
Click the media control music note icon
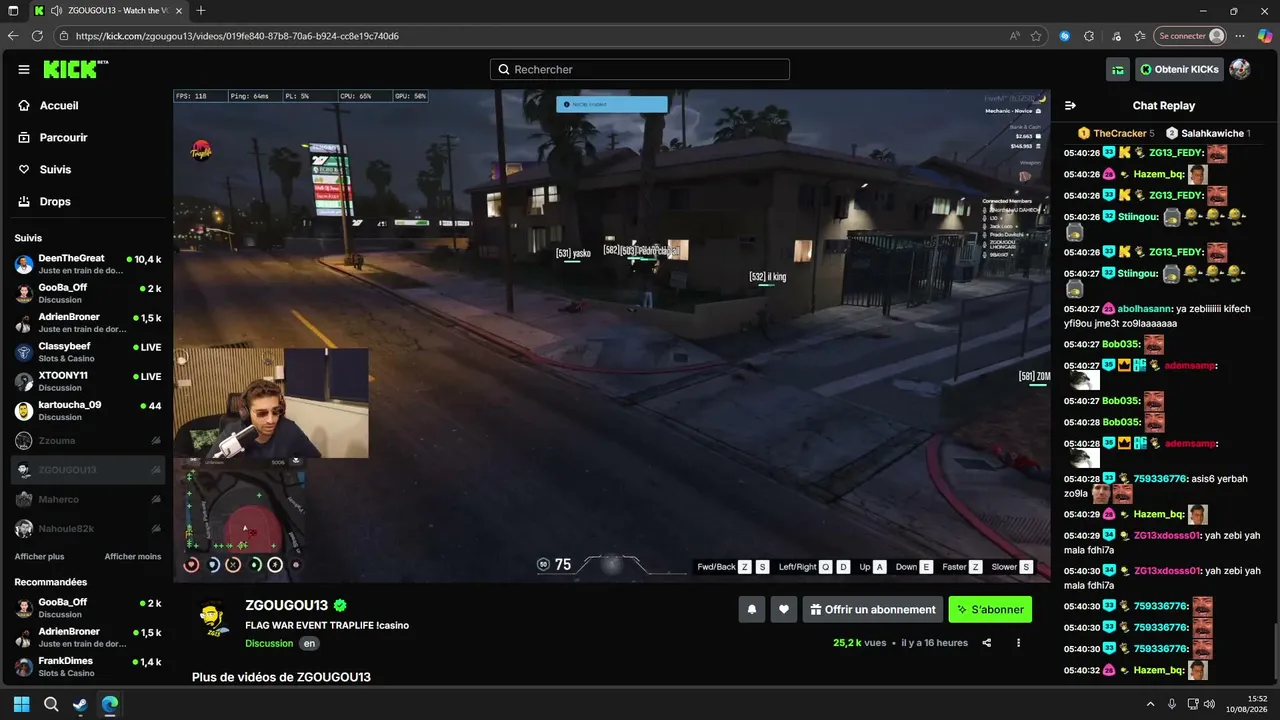pyautogui.click(x=1116, y=36)
